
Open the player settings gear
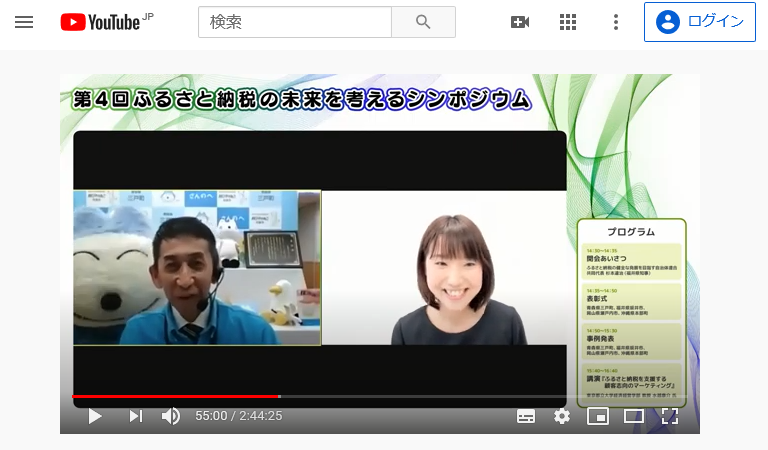pyautogui.click(x=562, y=416)
